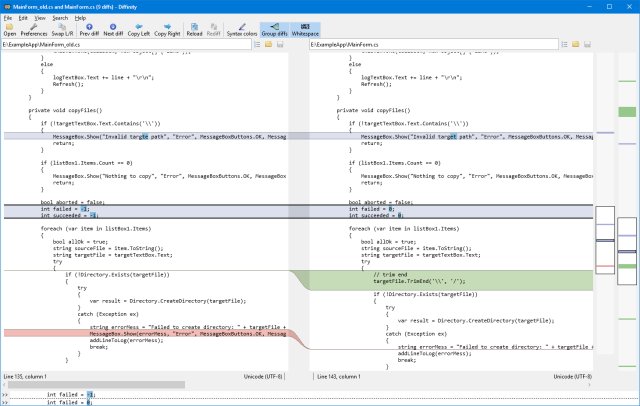
Task: Toggle the Group diffs option off
Action: pyautogui.click(x=274, y=30)
